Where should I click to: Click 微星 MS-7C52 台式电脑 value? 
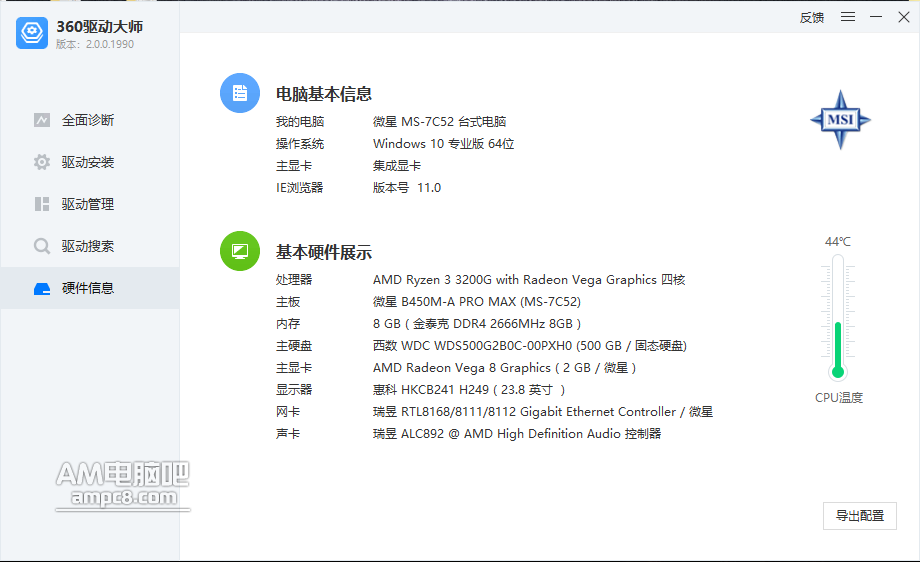[x=439, y=121]
